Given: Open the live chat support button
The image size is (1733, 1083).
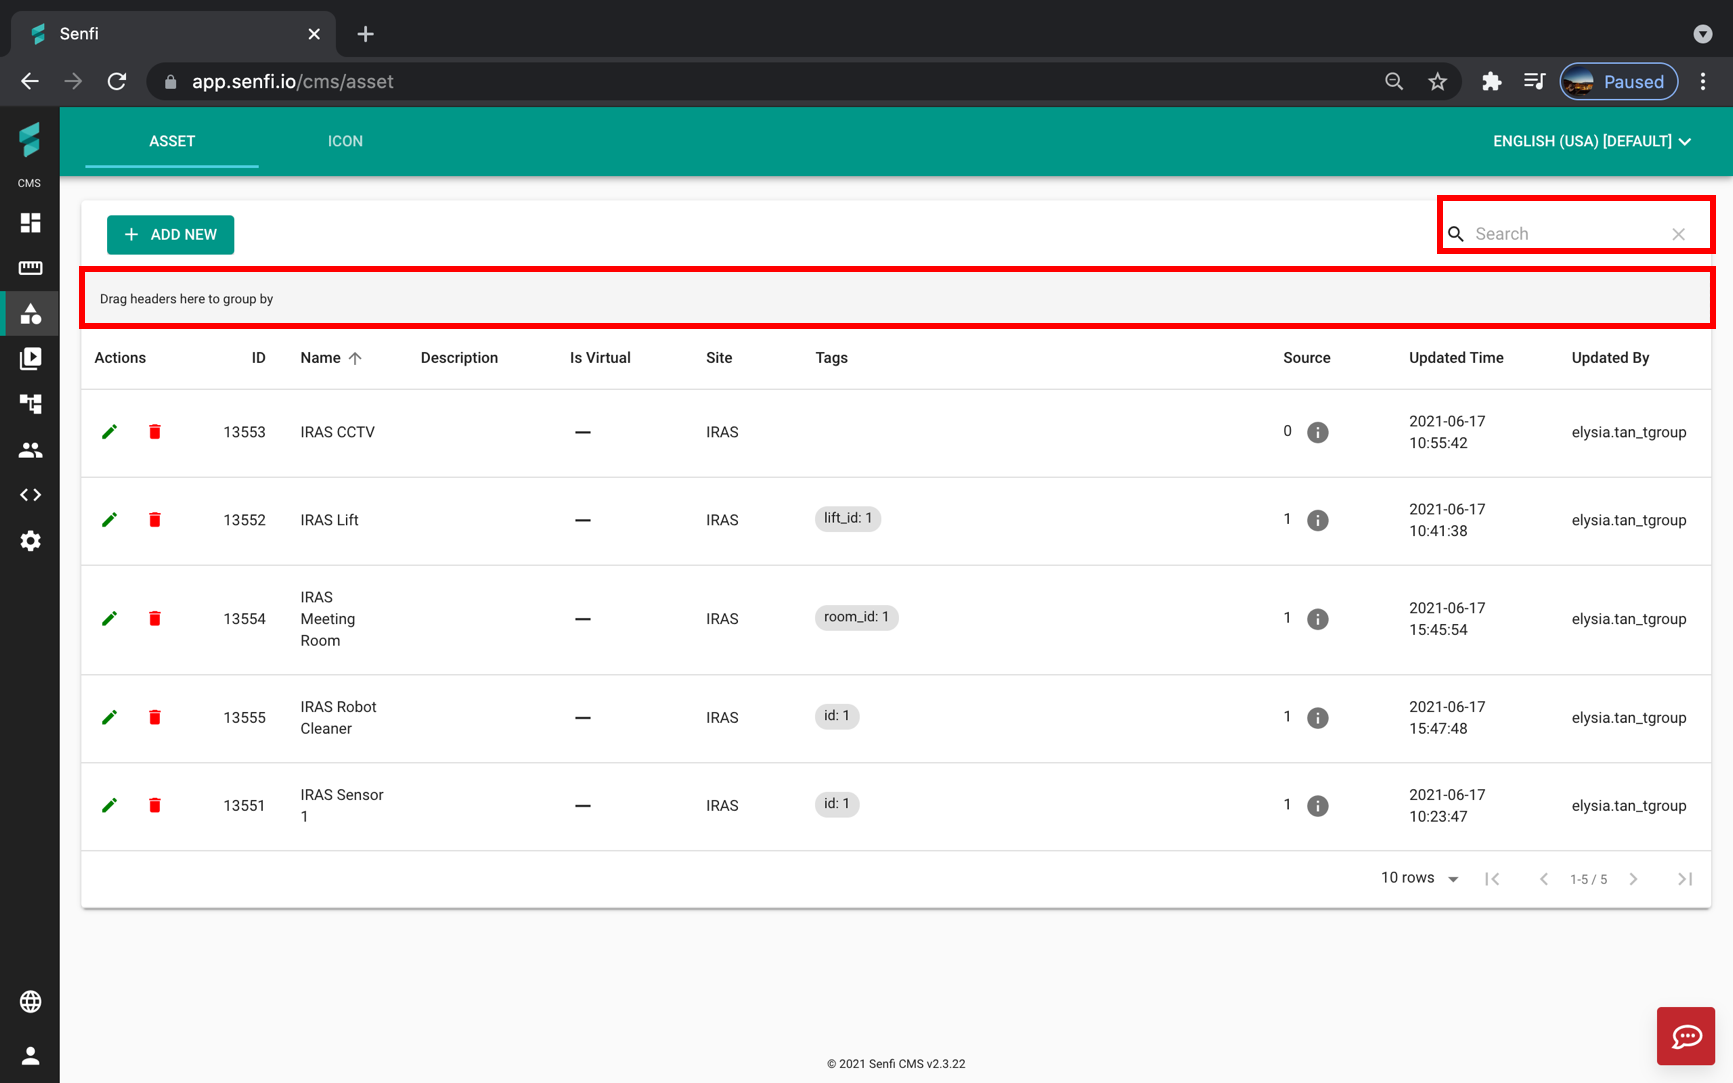Looking at the screenshot, I should click(x=1686, y=1036).
